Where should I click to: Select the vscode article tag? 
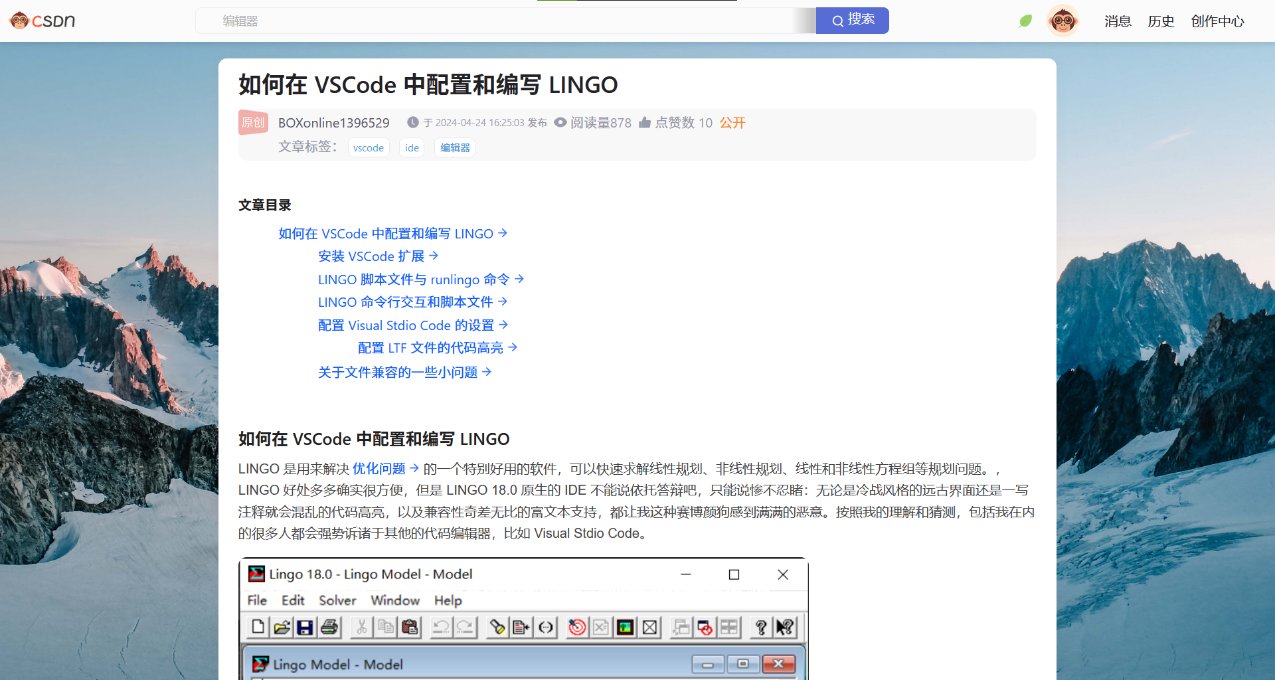click(x=369, y=147)
